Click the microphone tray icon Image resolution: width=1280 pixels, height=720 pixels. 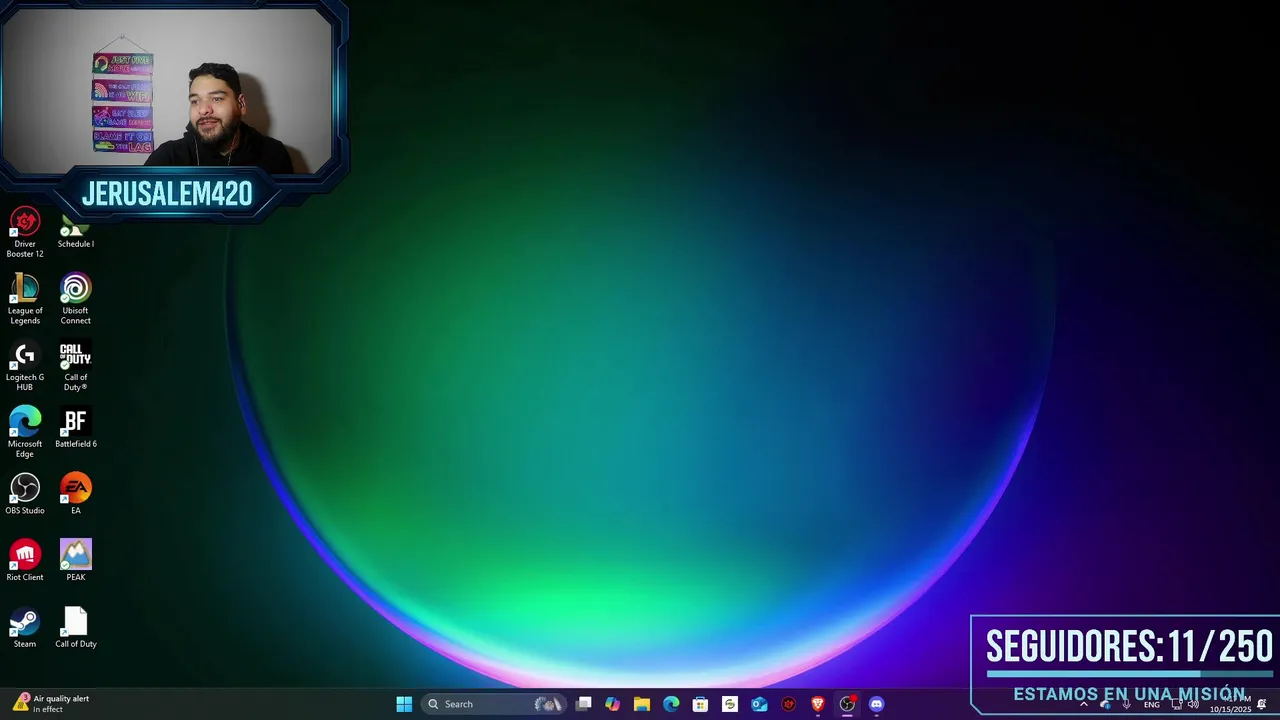click(1127, 704)
